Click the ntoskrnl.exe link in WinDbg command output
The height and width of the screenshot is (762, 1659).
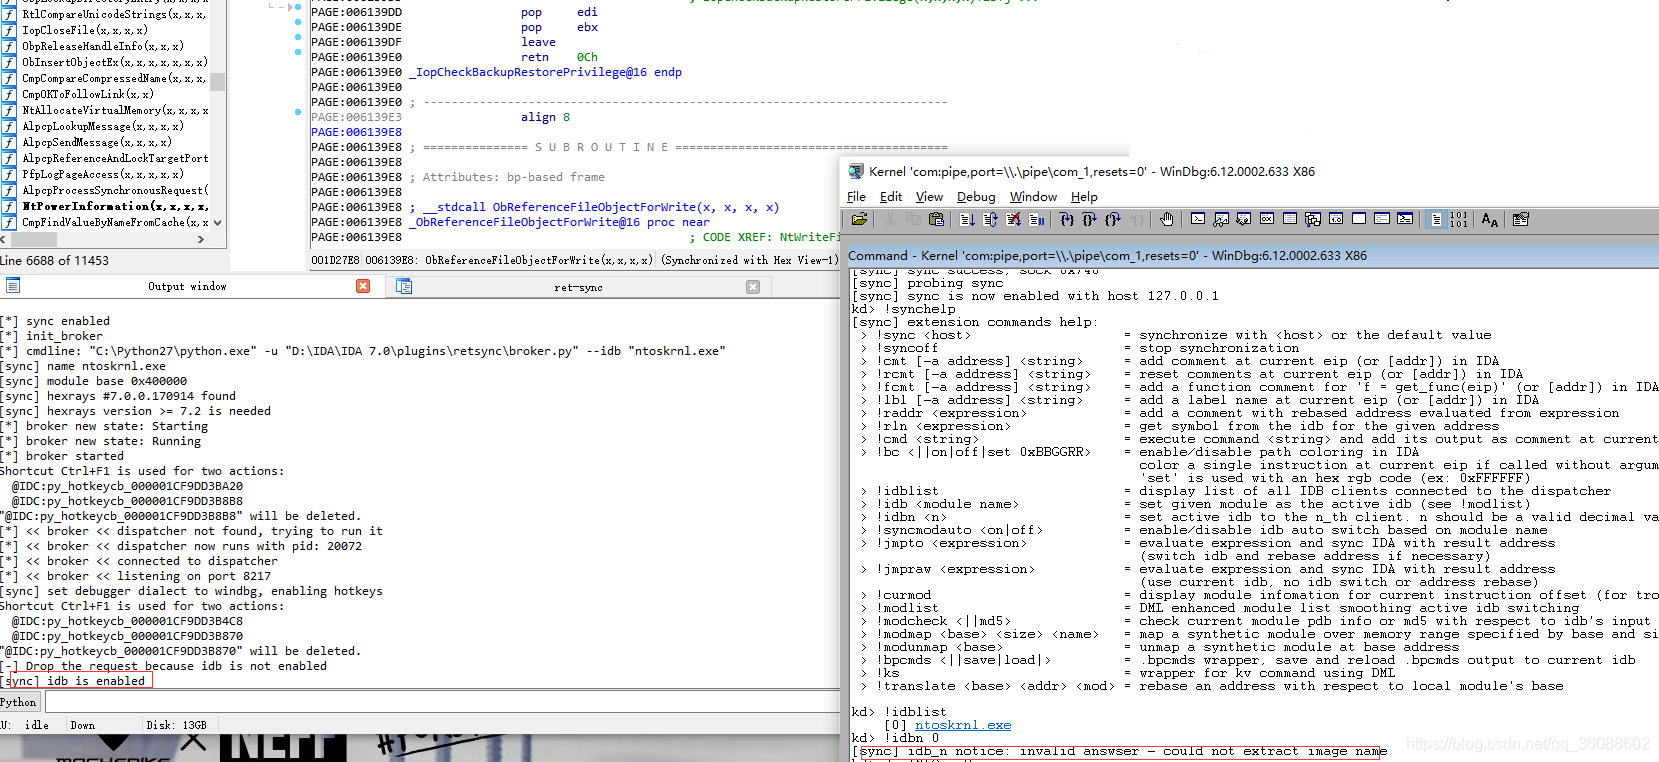pos(963,726)
